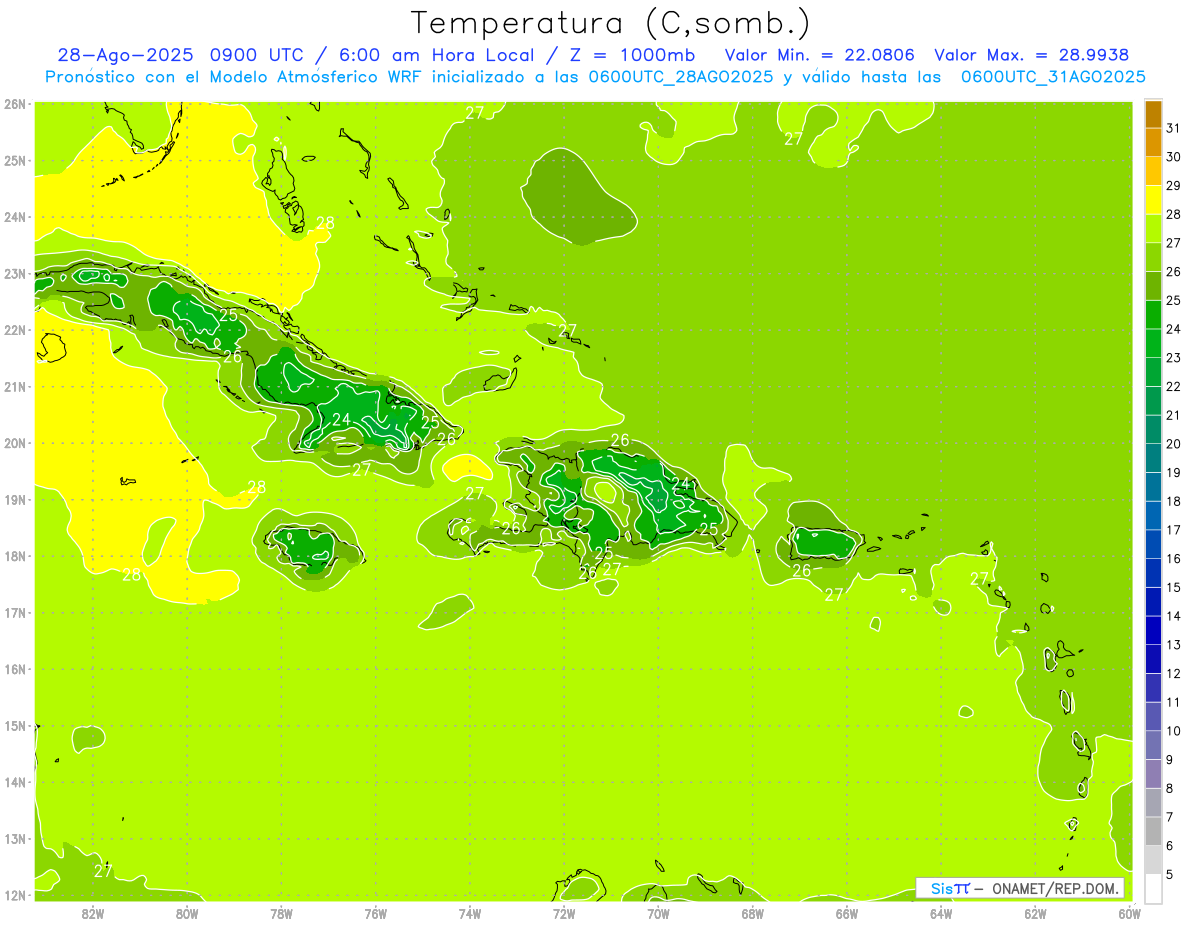Click the yellow legend swatch between 28 and 29
This screenshot has width=1200, height=927.
coord(1153,200)
